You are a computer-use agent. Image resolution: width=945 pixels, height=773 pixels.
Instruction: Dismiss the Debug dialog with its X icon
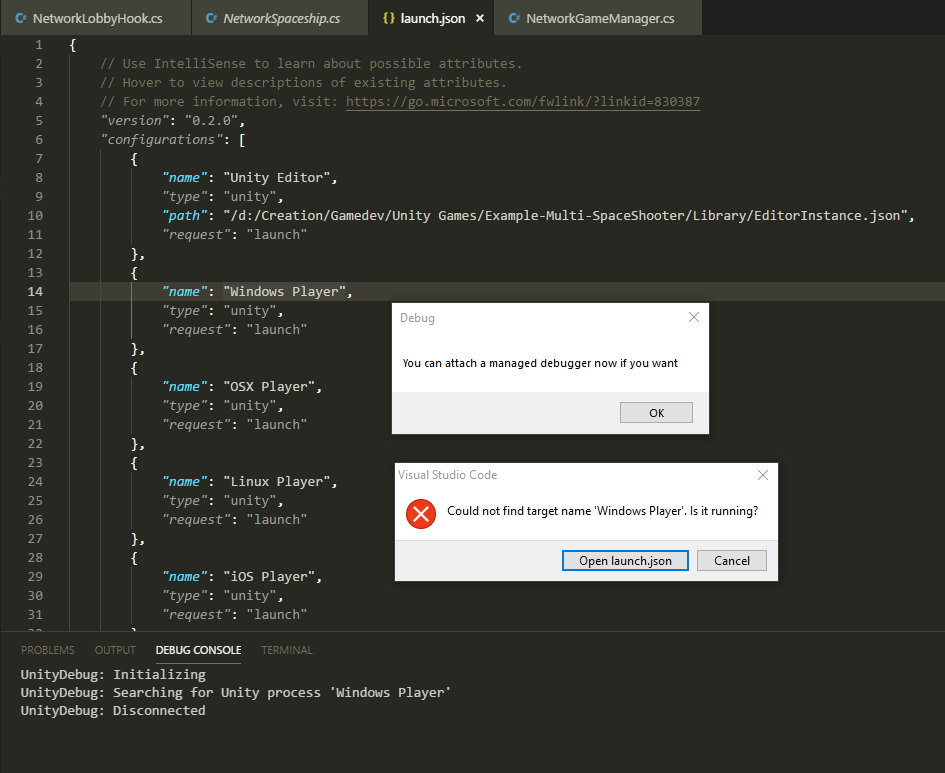(693, 317)
